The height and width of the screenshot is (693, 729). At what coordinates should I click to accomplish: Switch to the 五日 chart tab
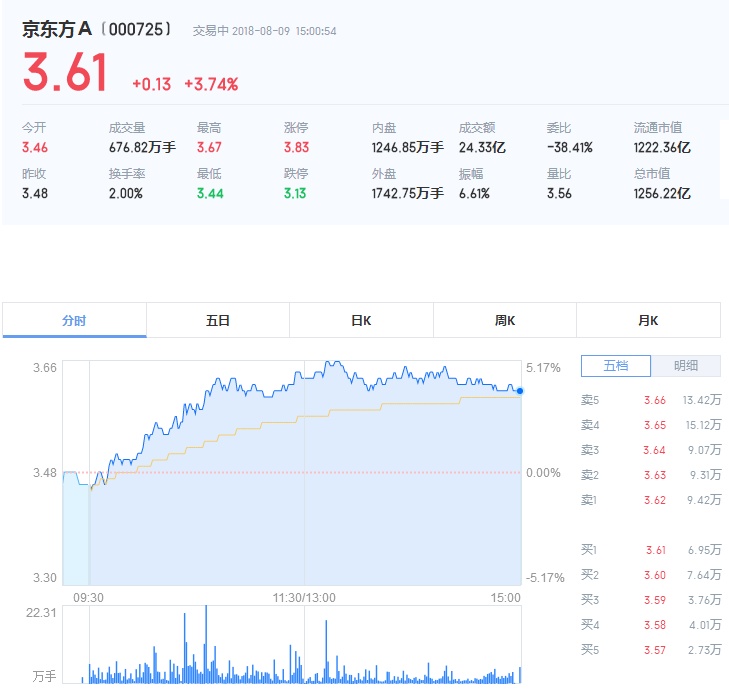[218, 321]
